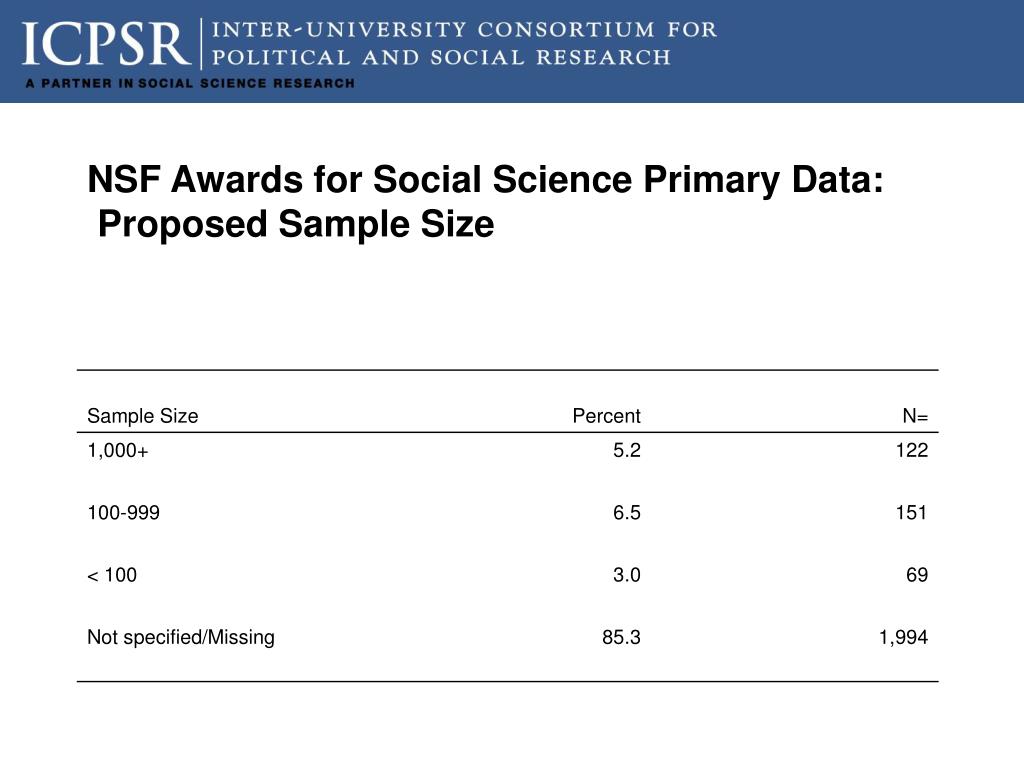Screen dimensions: 1024x768
Task: Select the 'Proposed Sample Size' subtitle line
Action: [x=296, y=224]
